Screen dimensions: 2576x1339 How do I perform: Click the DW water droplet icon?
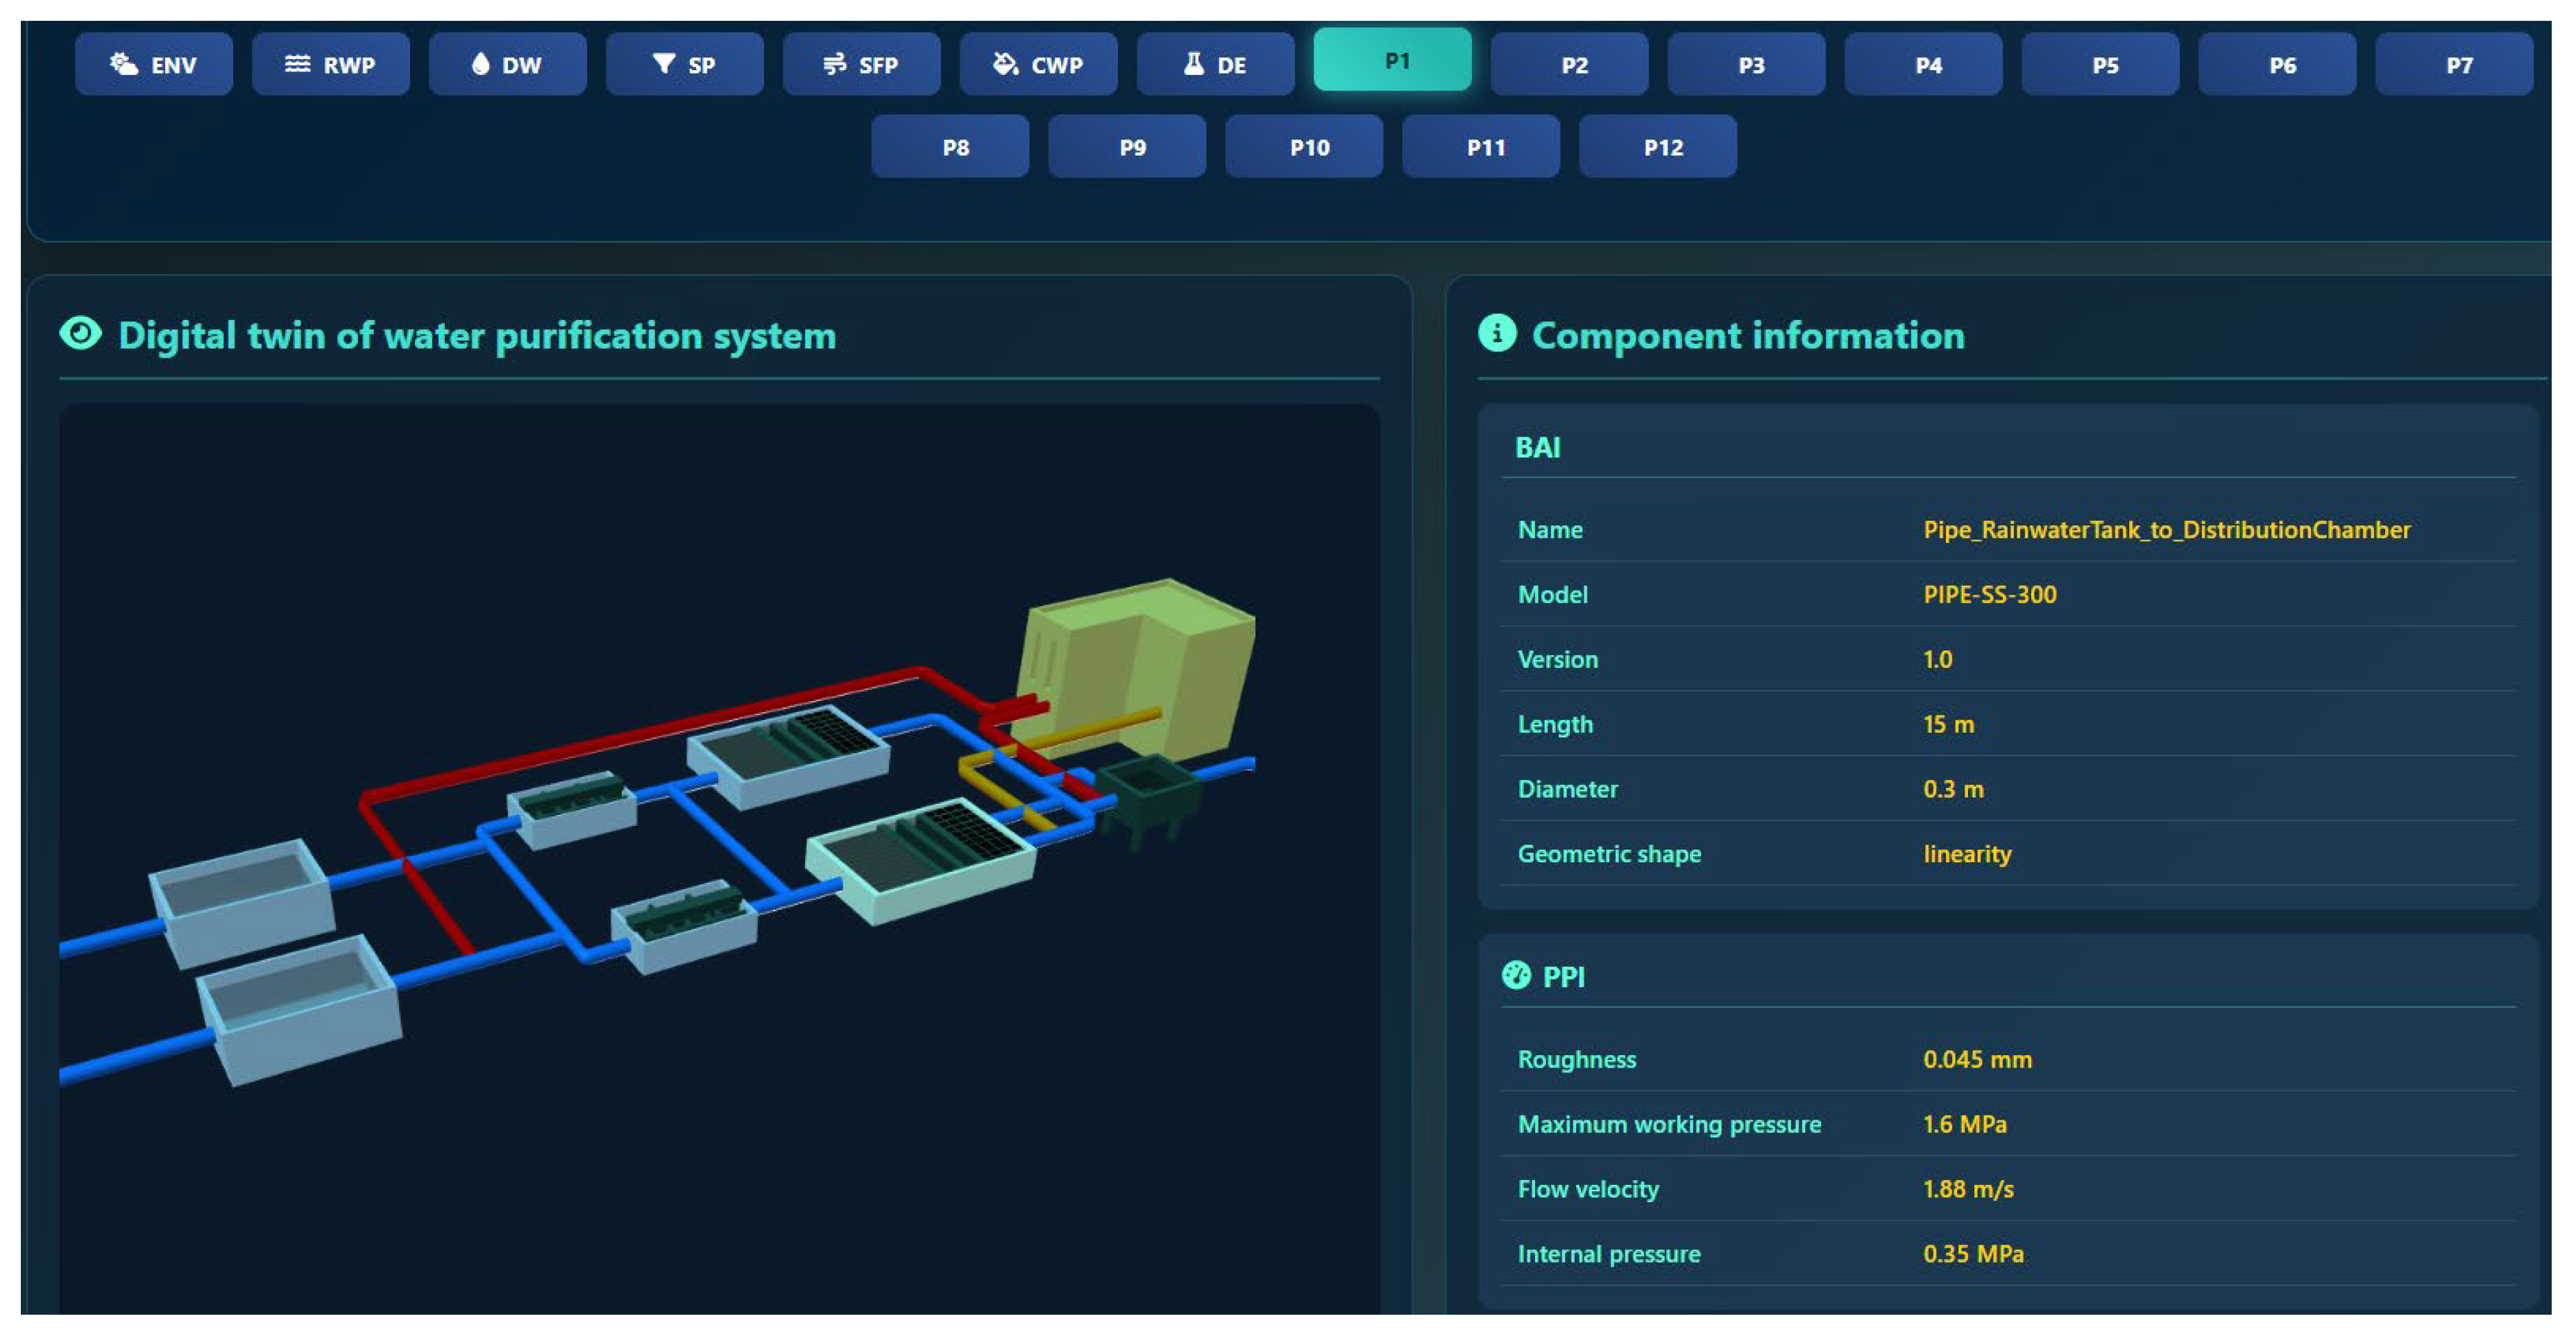pos(480,65)
